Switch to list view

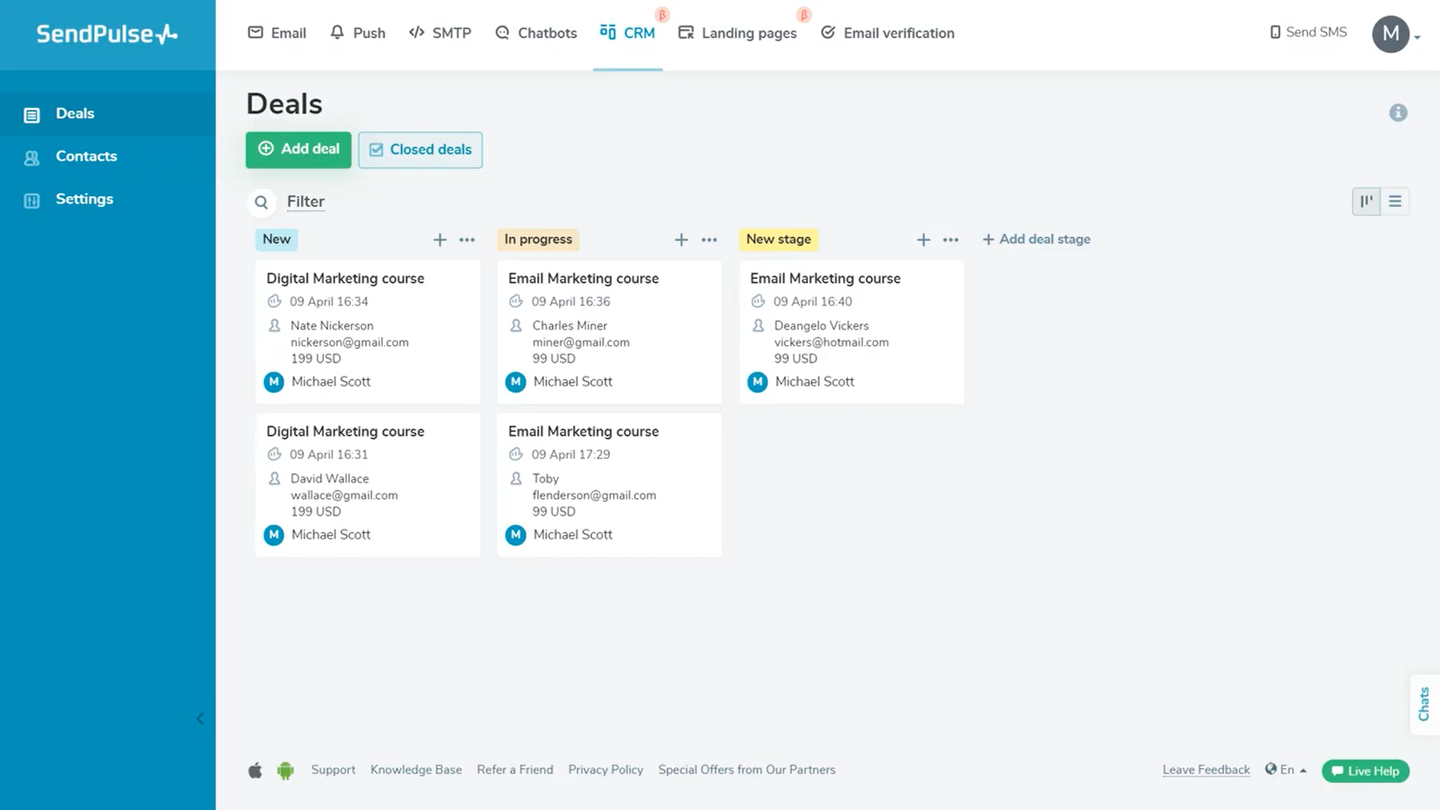point(1395,202)
